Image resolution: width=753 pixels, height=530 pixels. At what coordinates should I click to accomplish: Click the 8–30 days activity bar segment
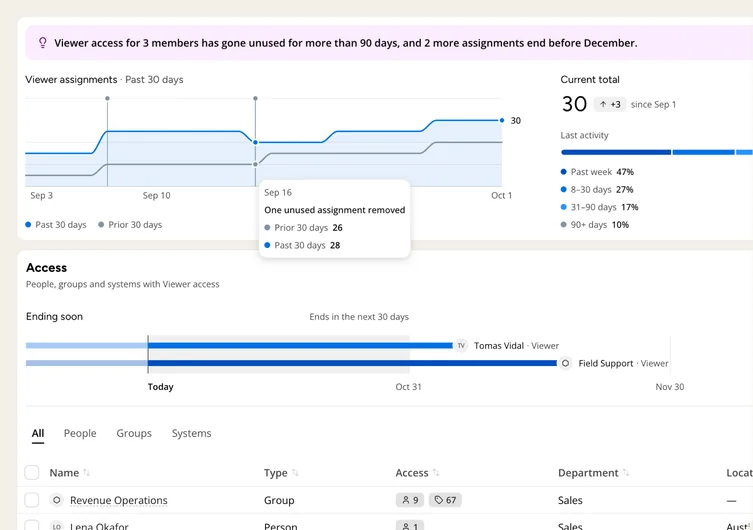pyautogui.click(x=704, y=152)
